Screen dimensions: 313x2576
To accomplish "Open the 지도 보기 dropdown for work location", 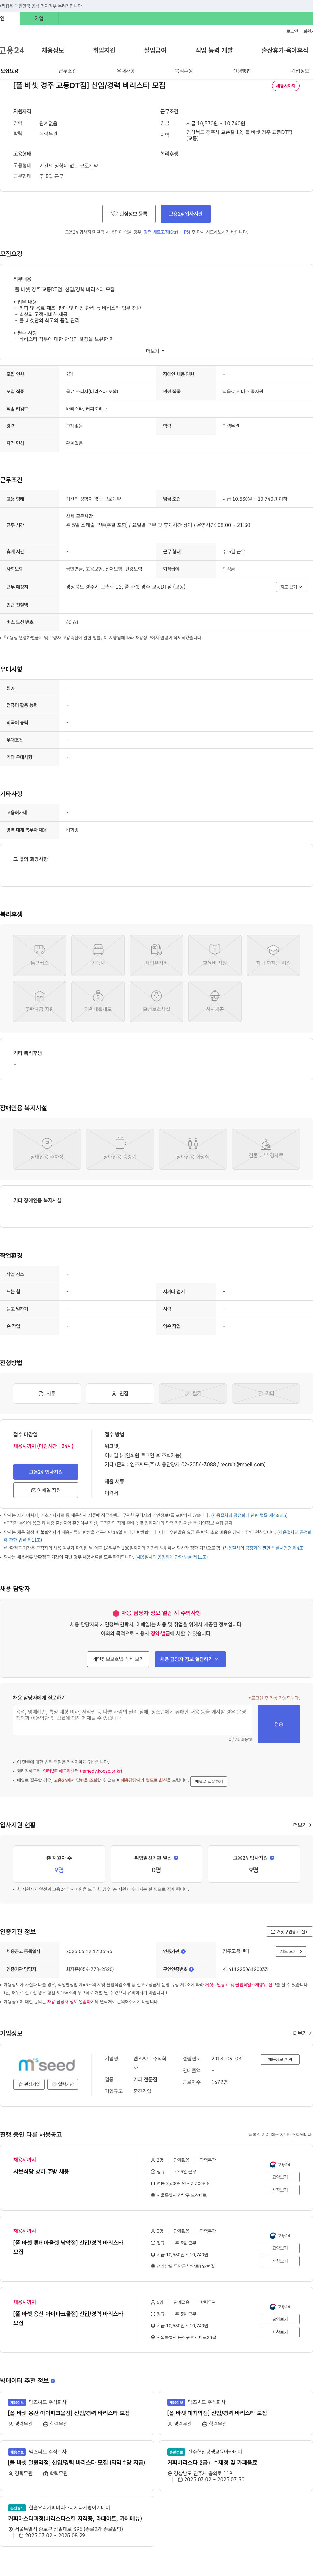I will 291,587.
